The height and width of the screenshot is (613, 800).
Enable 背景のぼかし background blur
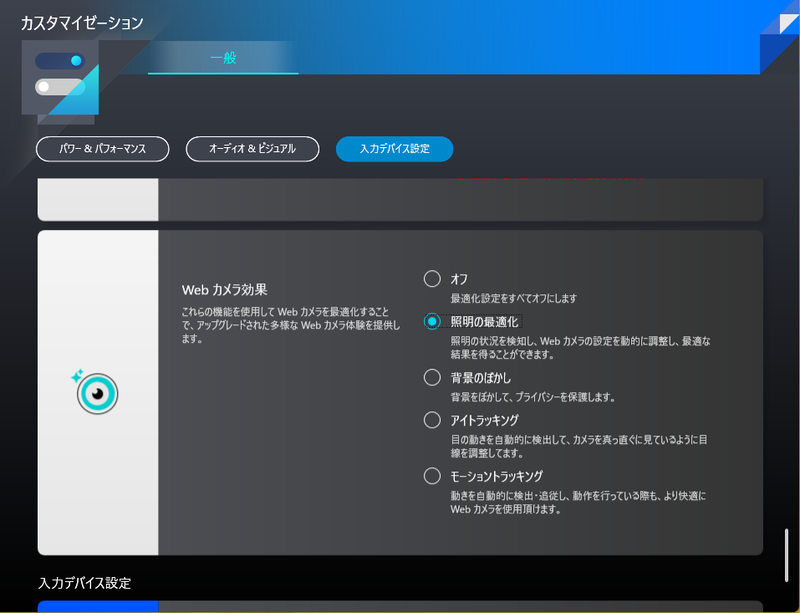(432, 377)
